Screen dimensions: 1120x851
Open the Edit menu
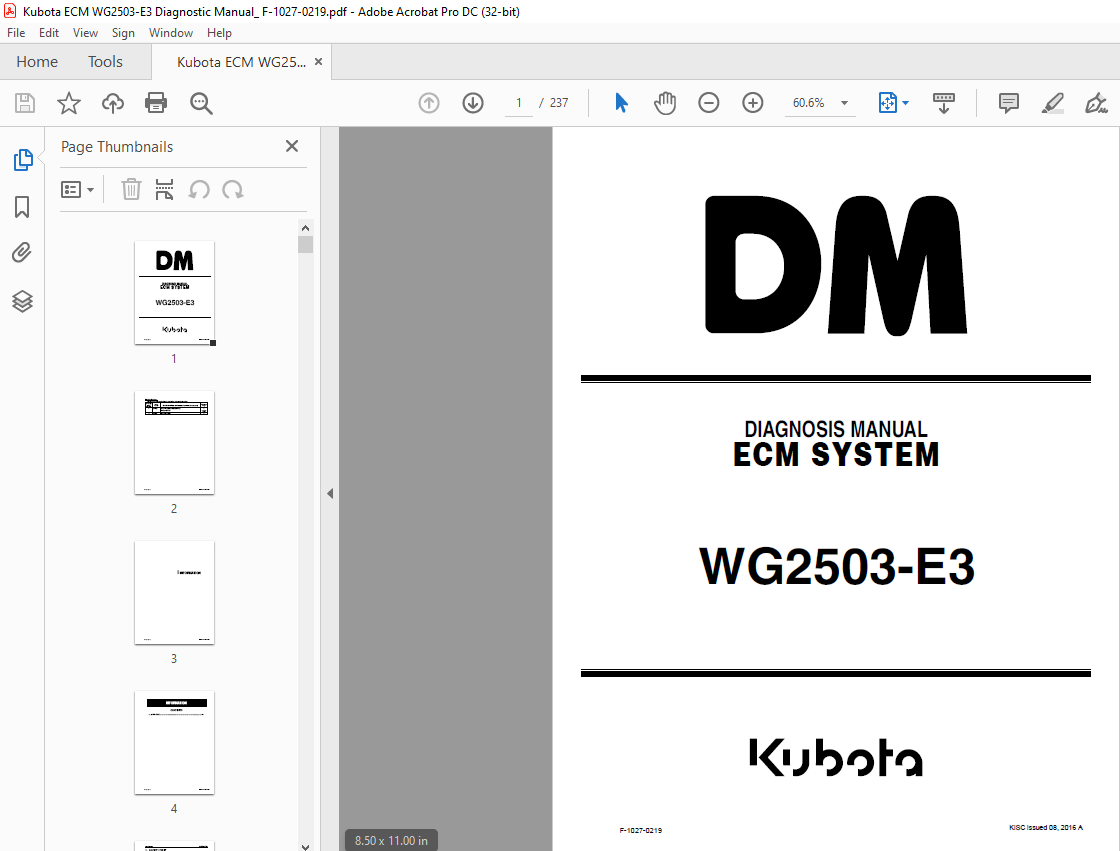[49, 33]
